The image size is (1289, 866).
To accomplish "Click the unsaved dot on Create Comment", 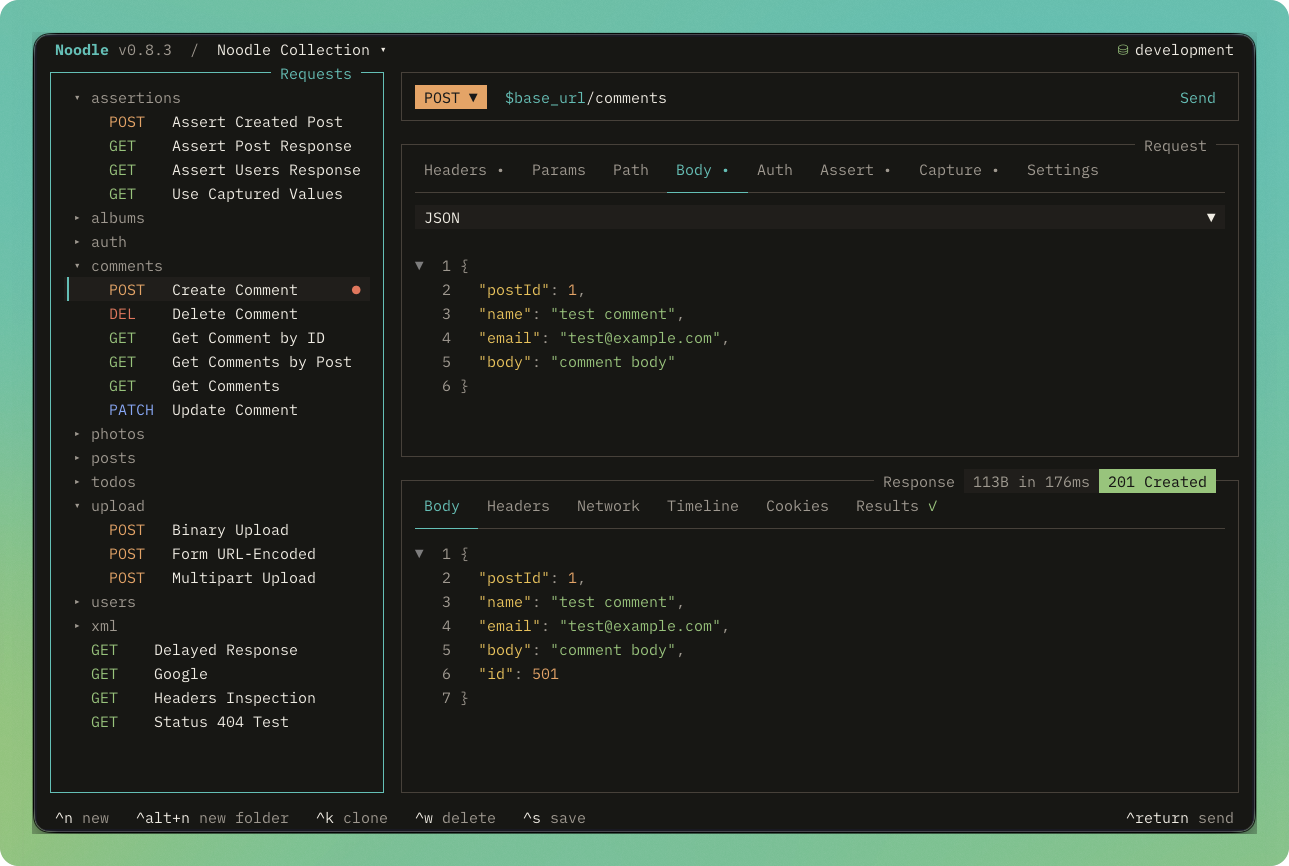I will tap(356, 290).
